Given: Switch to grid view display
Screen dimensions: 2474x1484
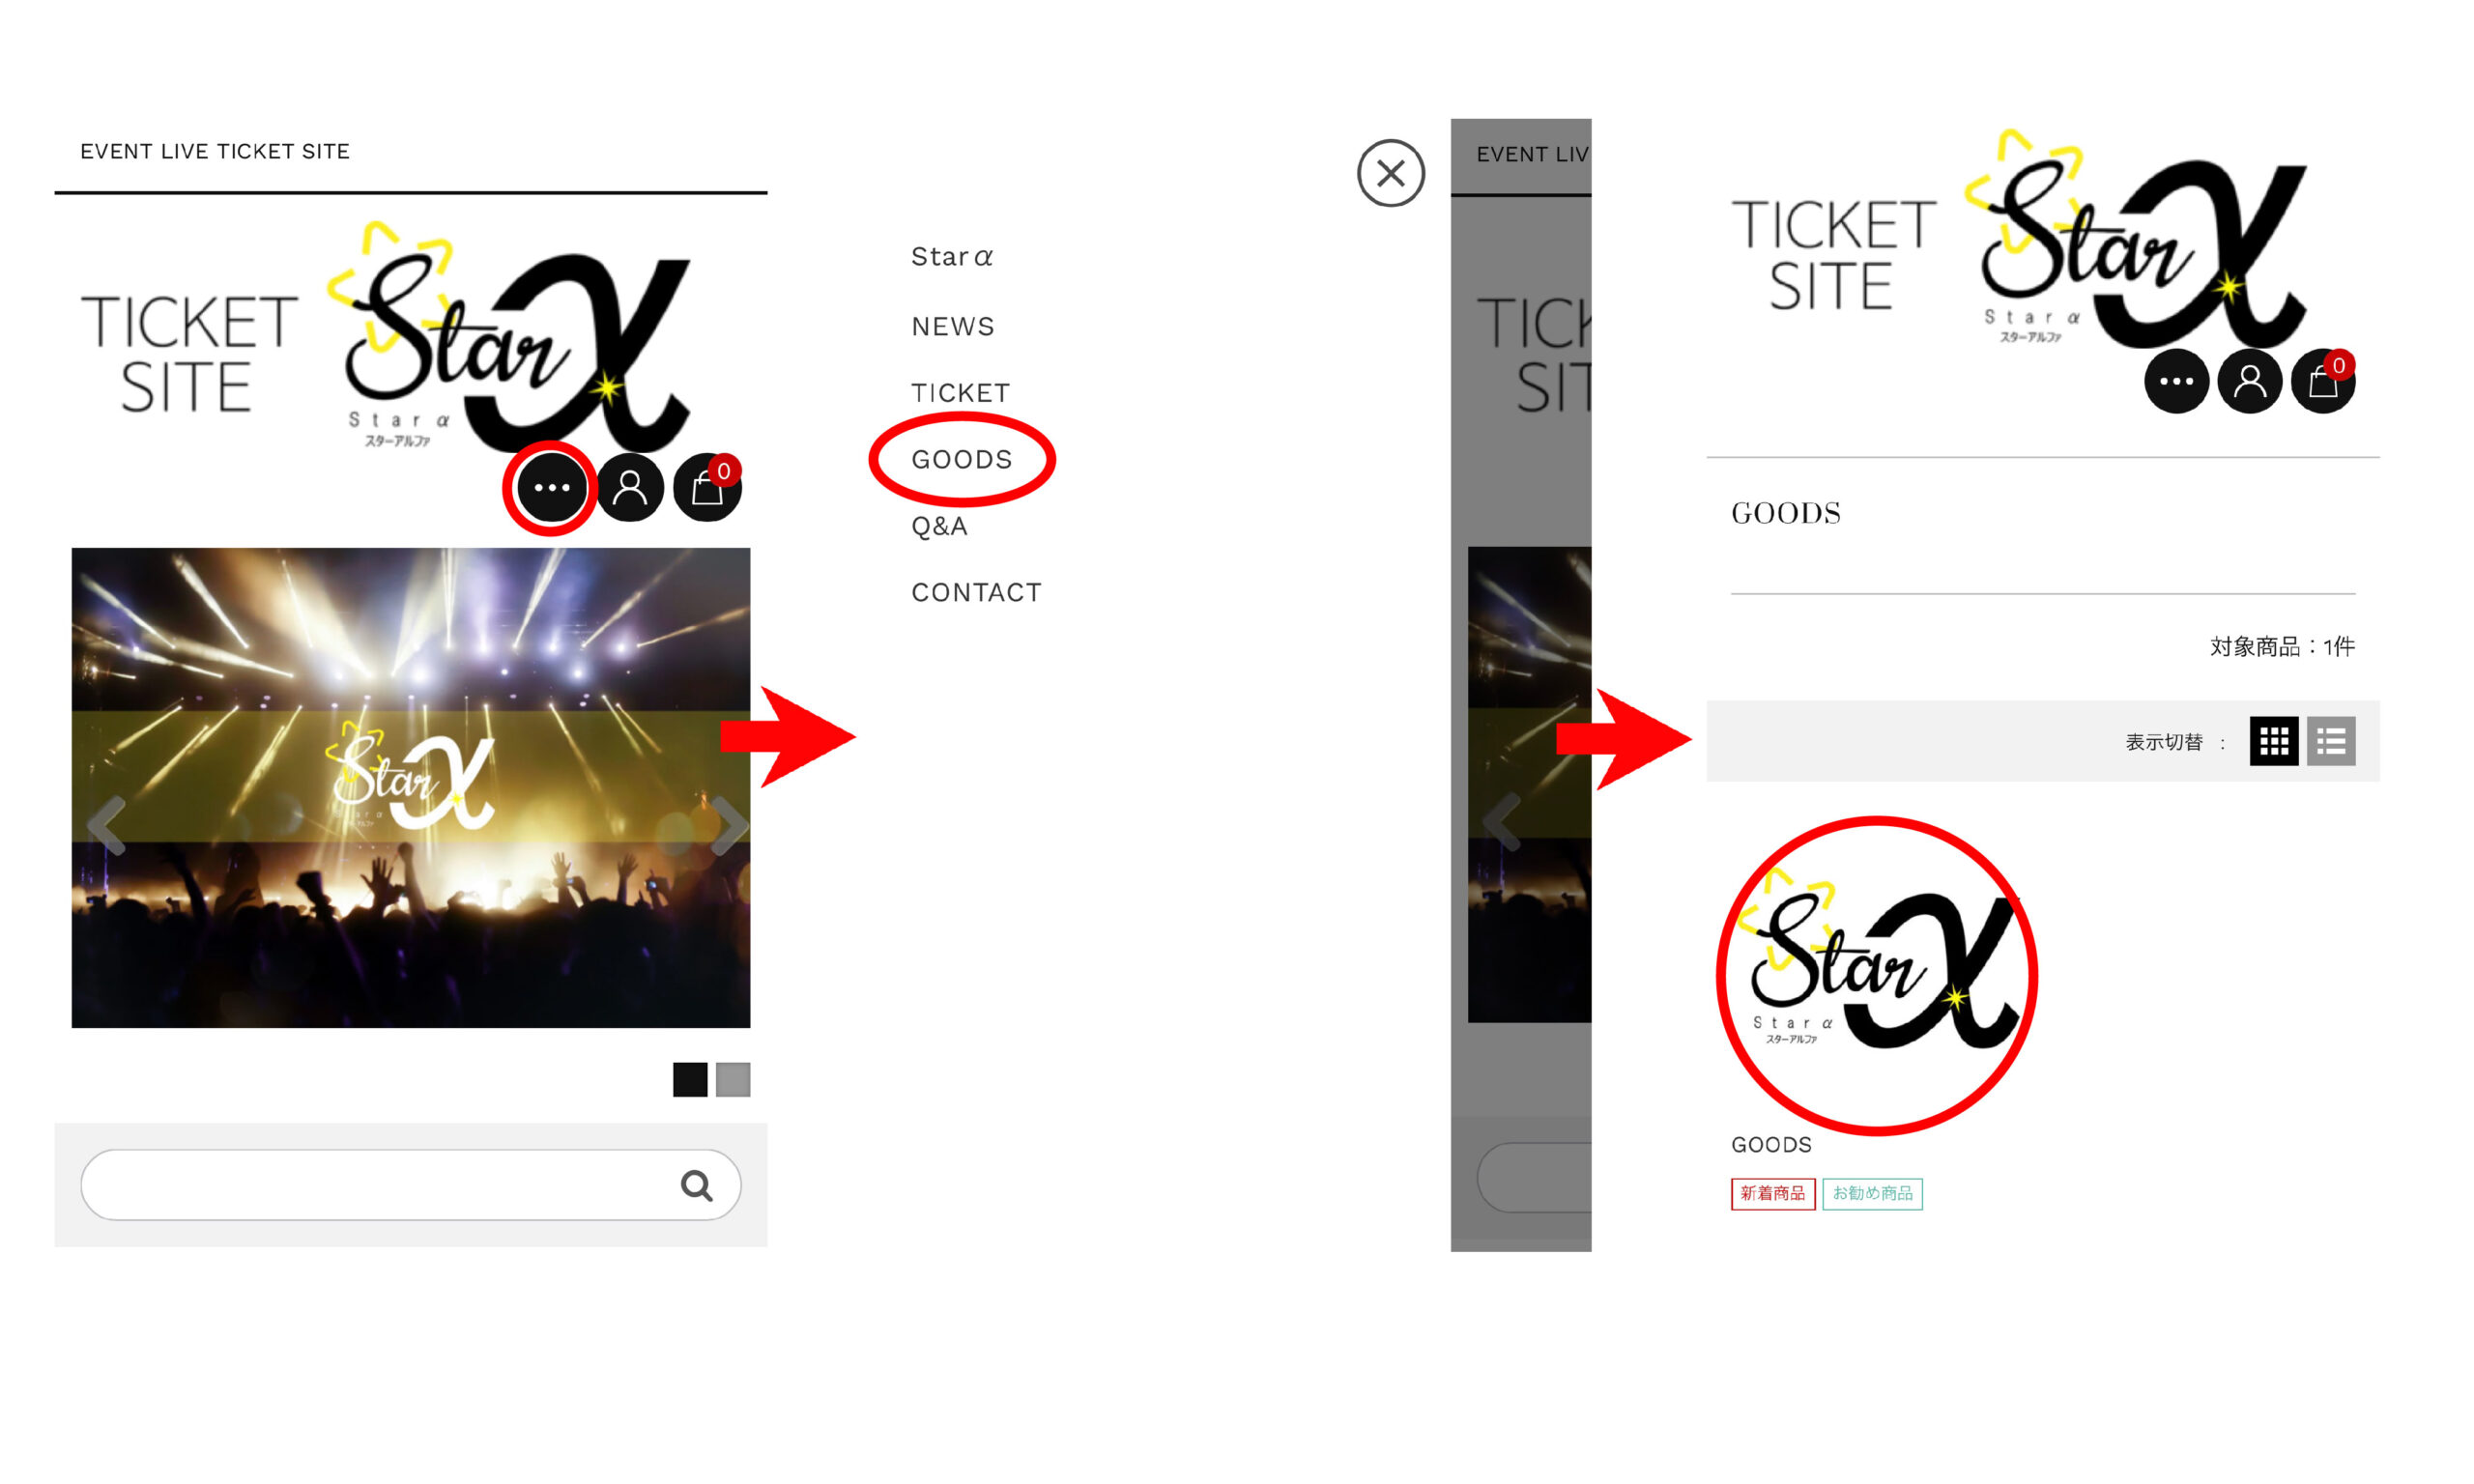Looking at the screenshot, I should (2273, 741).
